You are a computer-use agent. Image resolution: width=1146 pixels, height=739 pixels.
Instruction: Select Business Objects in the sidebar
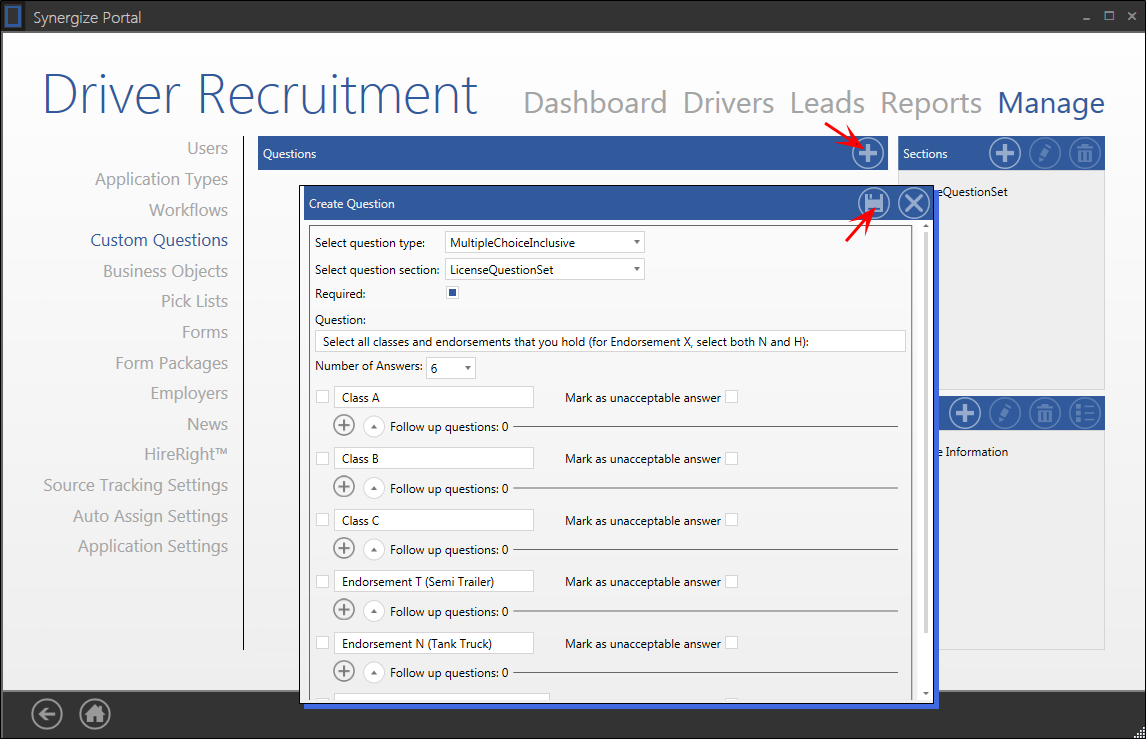click(165, 271)
